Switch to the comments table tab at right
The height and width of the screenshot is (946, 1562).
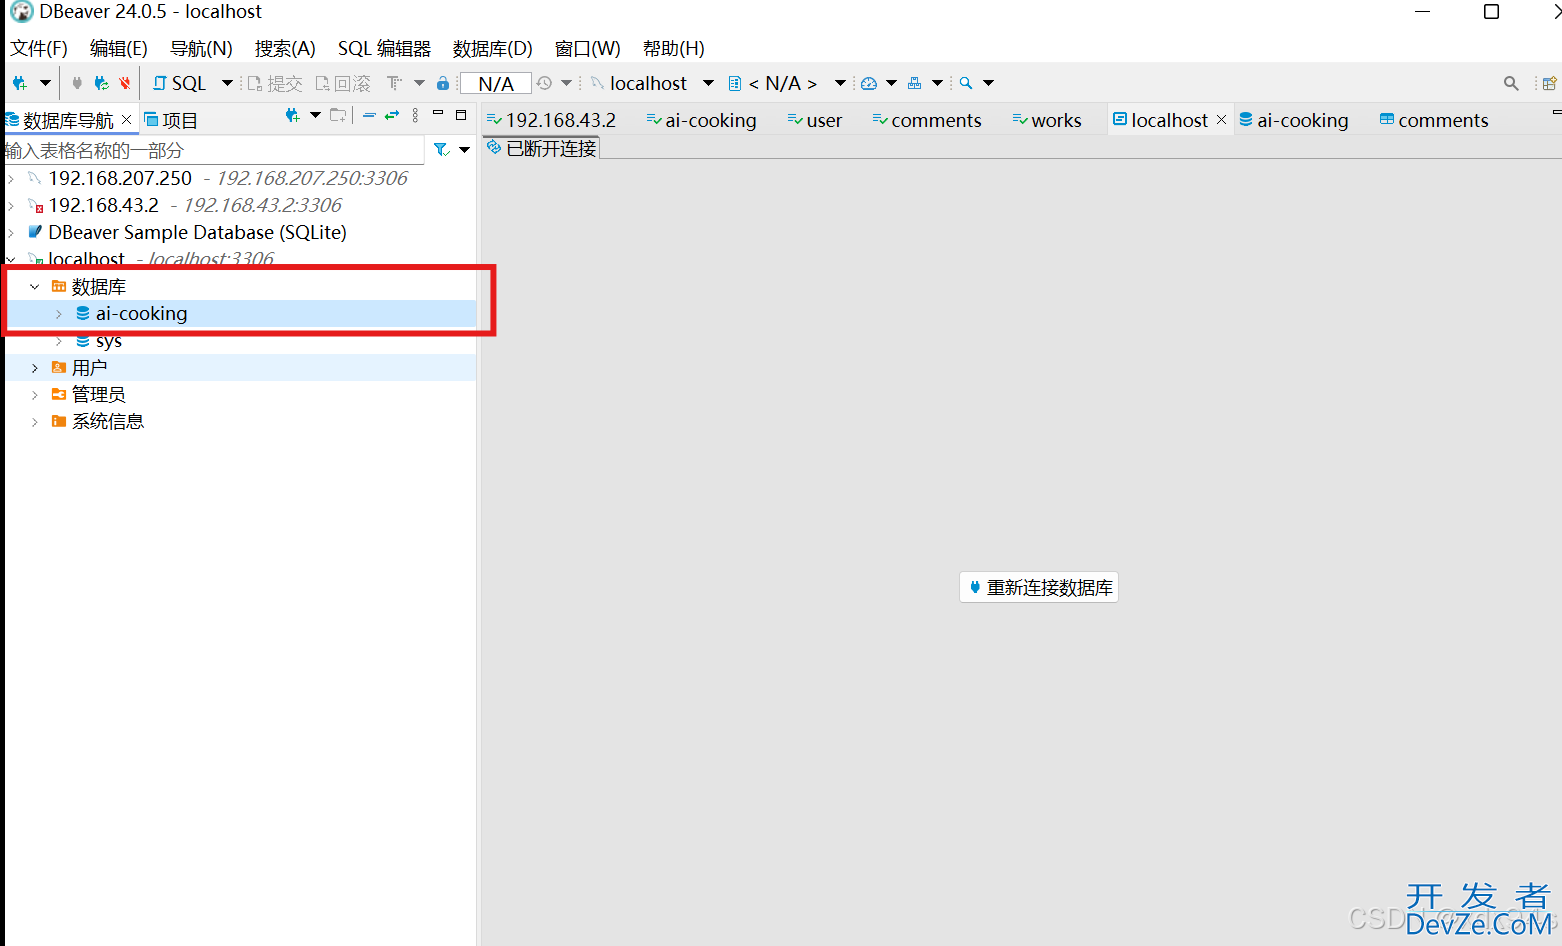coord(1434,120)
